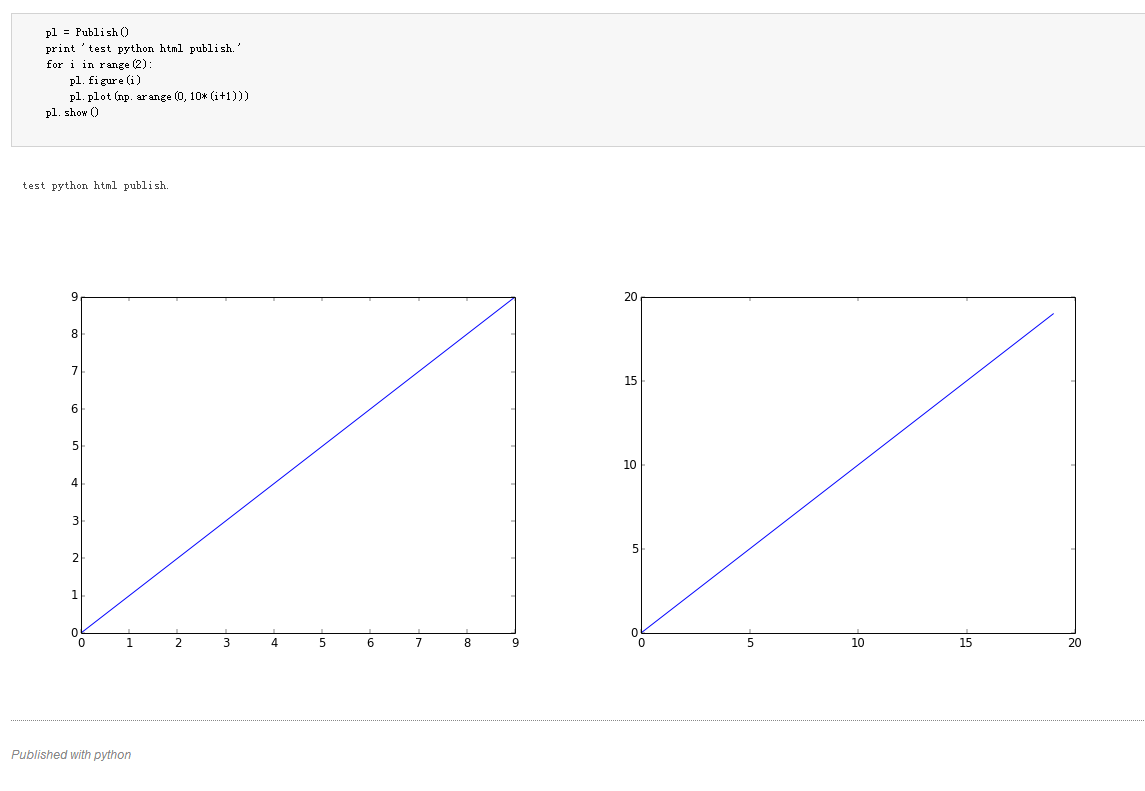Click x-axis label 20 in right plot
Viewport: 1145px width, 791px height.
coord(1074,643)
